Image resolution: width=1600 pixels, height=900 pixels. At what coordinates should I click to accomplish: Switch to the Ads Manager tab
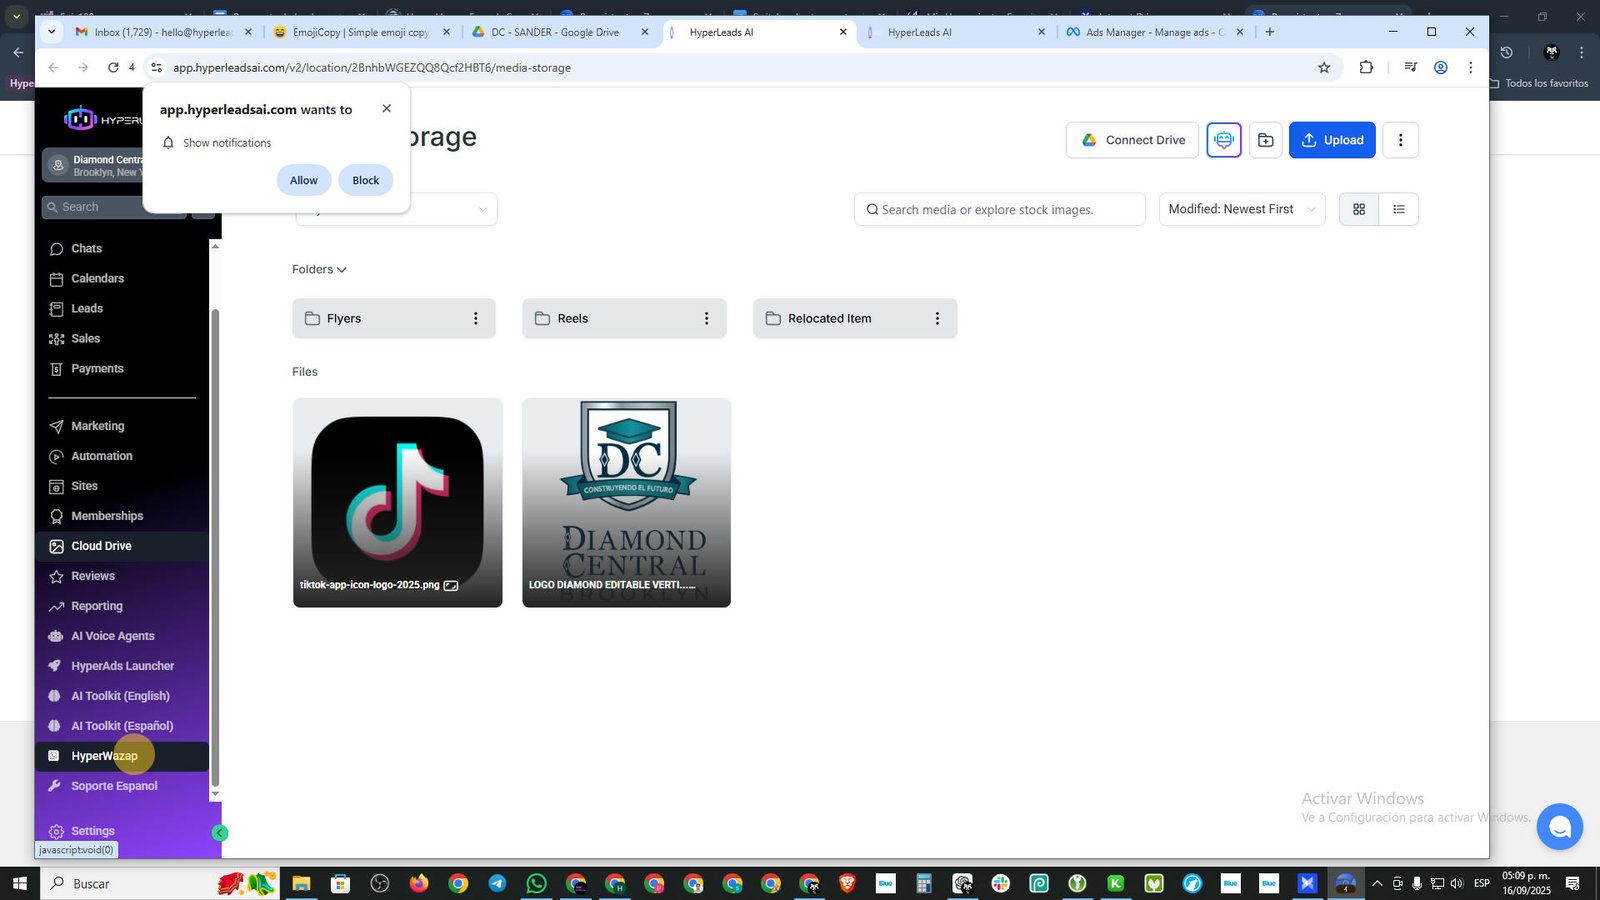[x=1155, y=32]
